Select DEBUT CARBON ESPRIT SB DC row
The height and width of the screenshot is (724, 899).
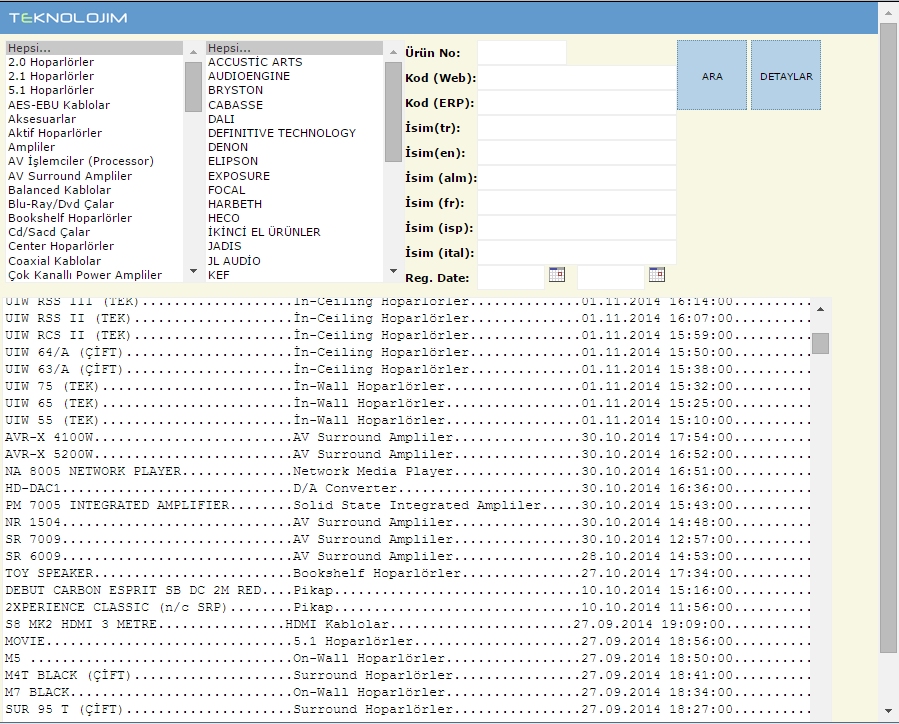pyautogui.click(x=407, y=590)
